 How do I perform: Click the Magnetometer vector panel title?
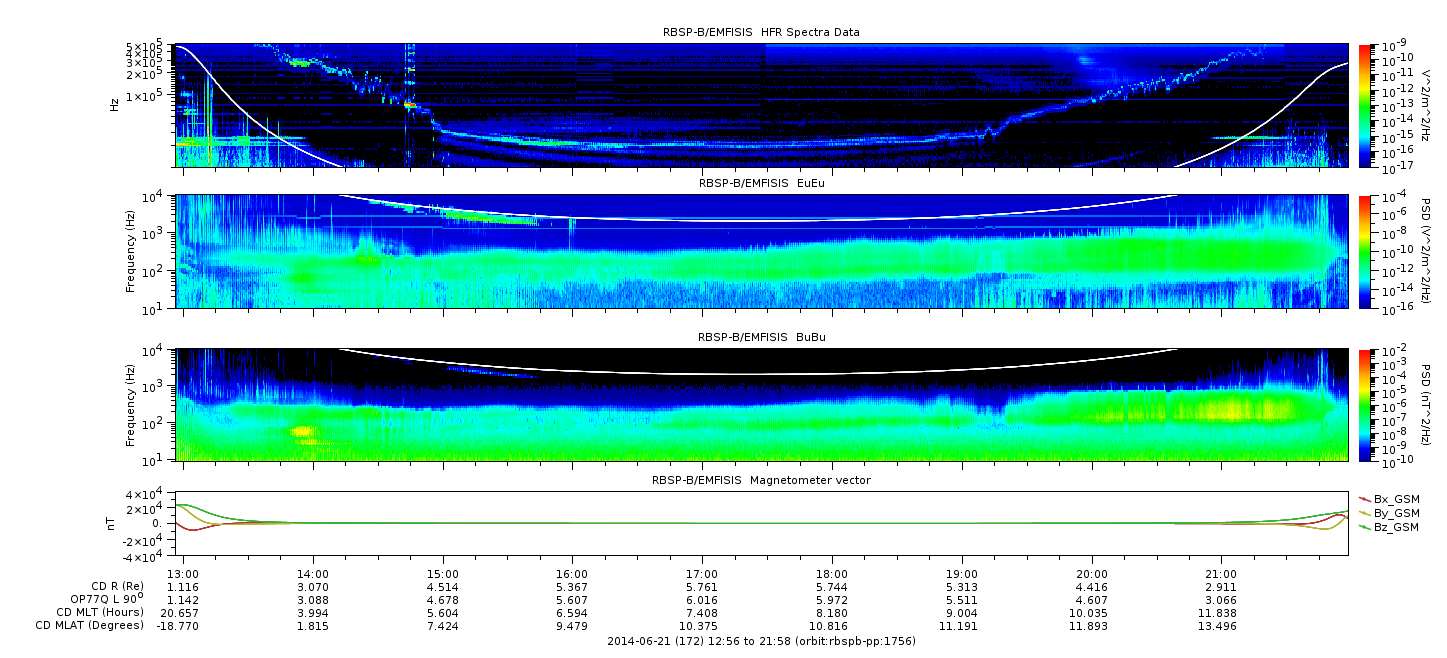point(761,480)
